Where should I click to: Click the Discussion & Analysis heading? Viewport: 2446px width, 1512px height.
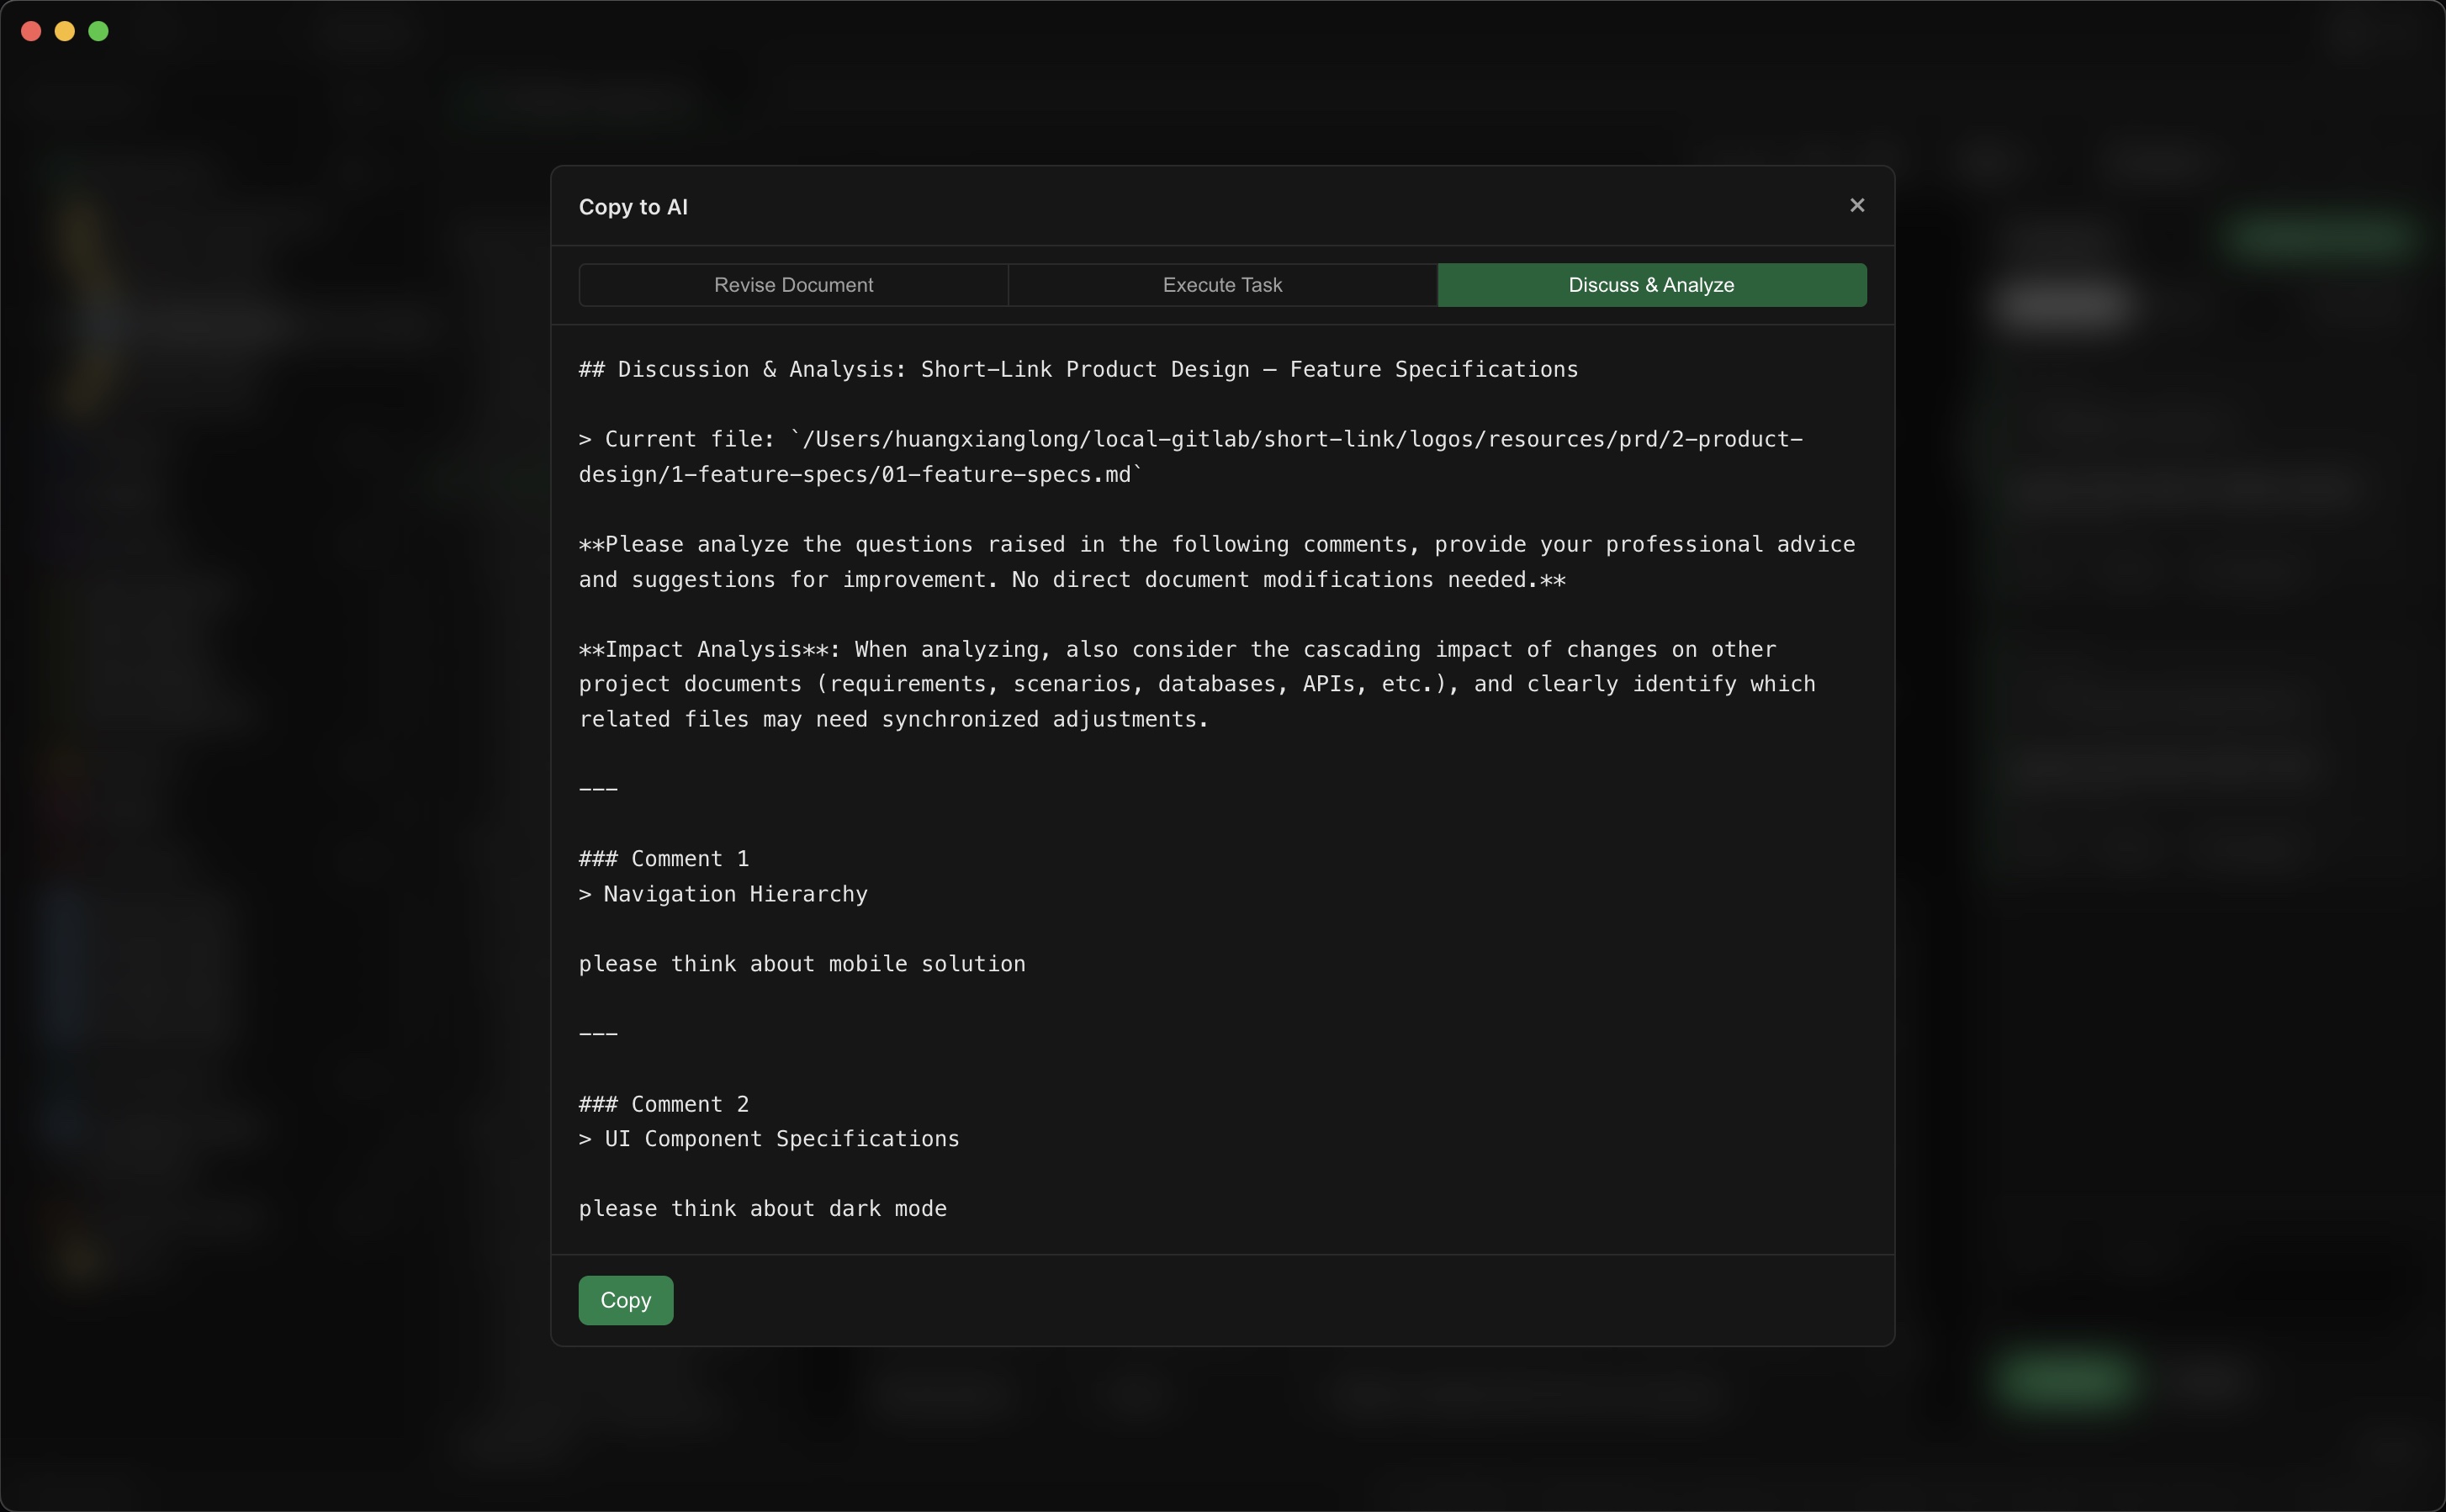[1077, 368]
